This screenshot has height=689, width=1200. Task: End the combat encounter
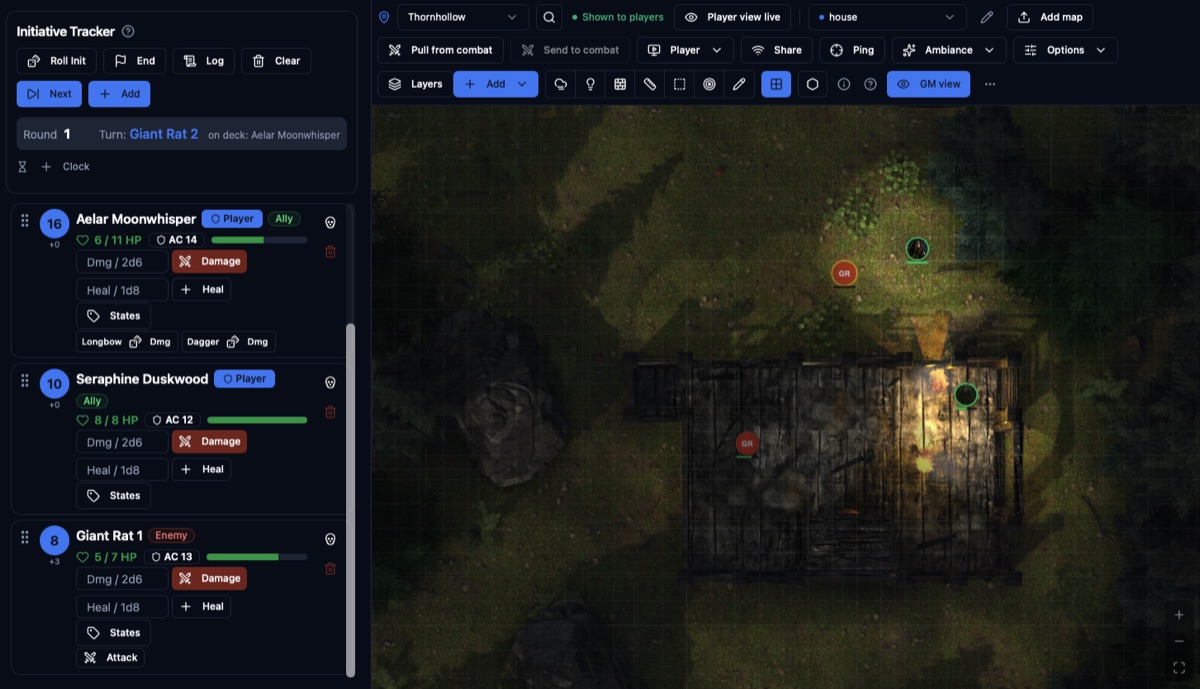point(135,61)
